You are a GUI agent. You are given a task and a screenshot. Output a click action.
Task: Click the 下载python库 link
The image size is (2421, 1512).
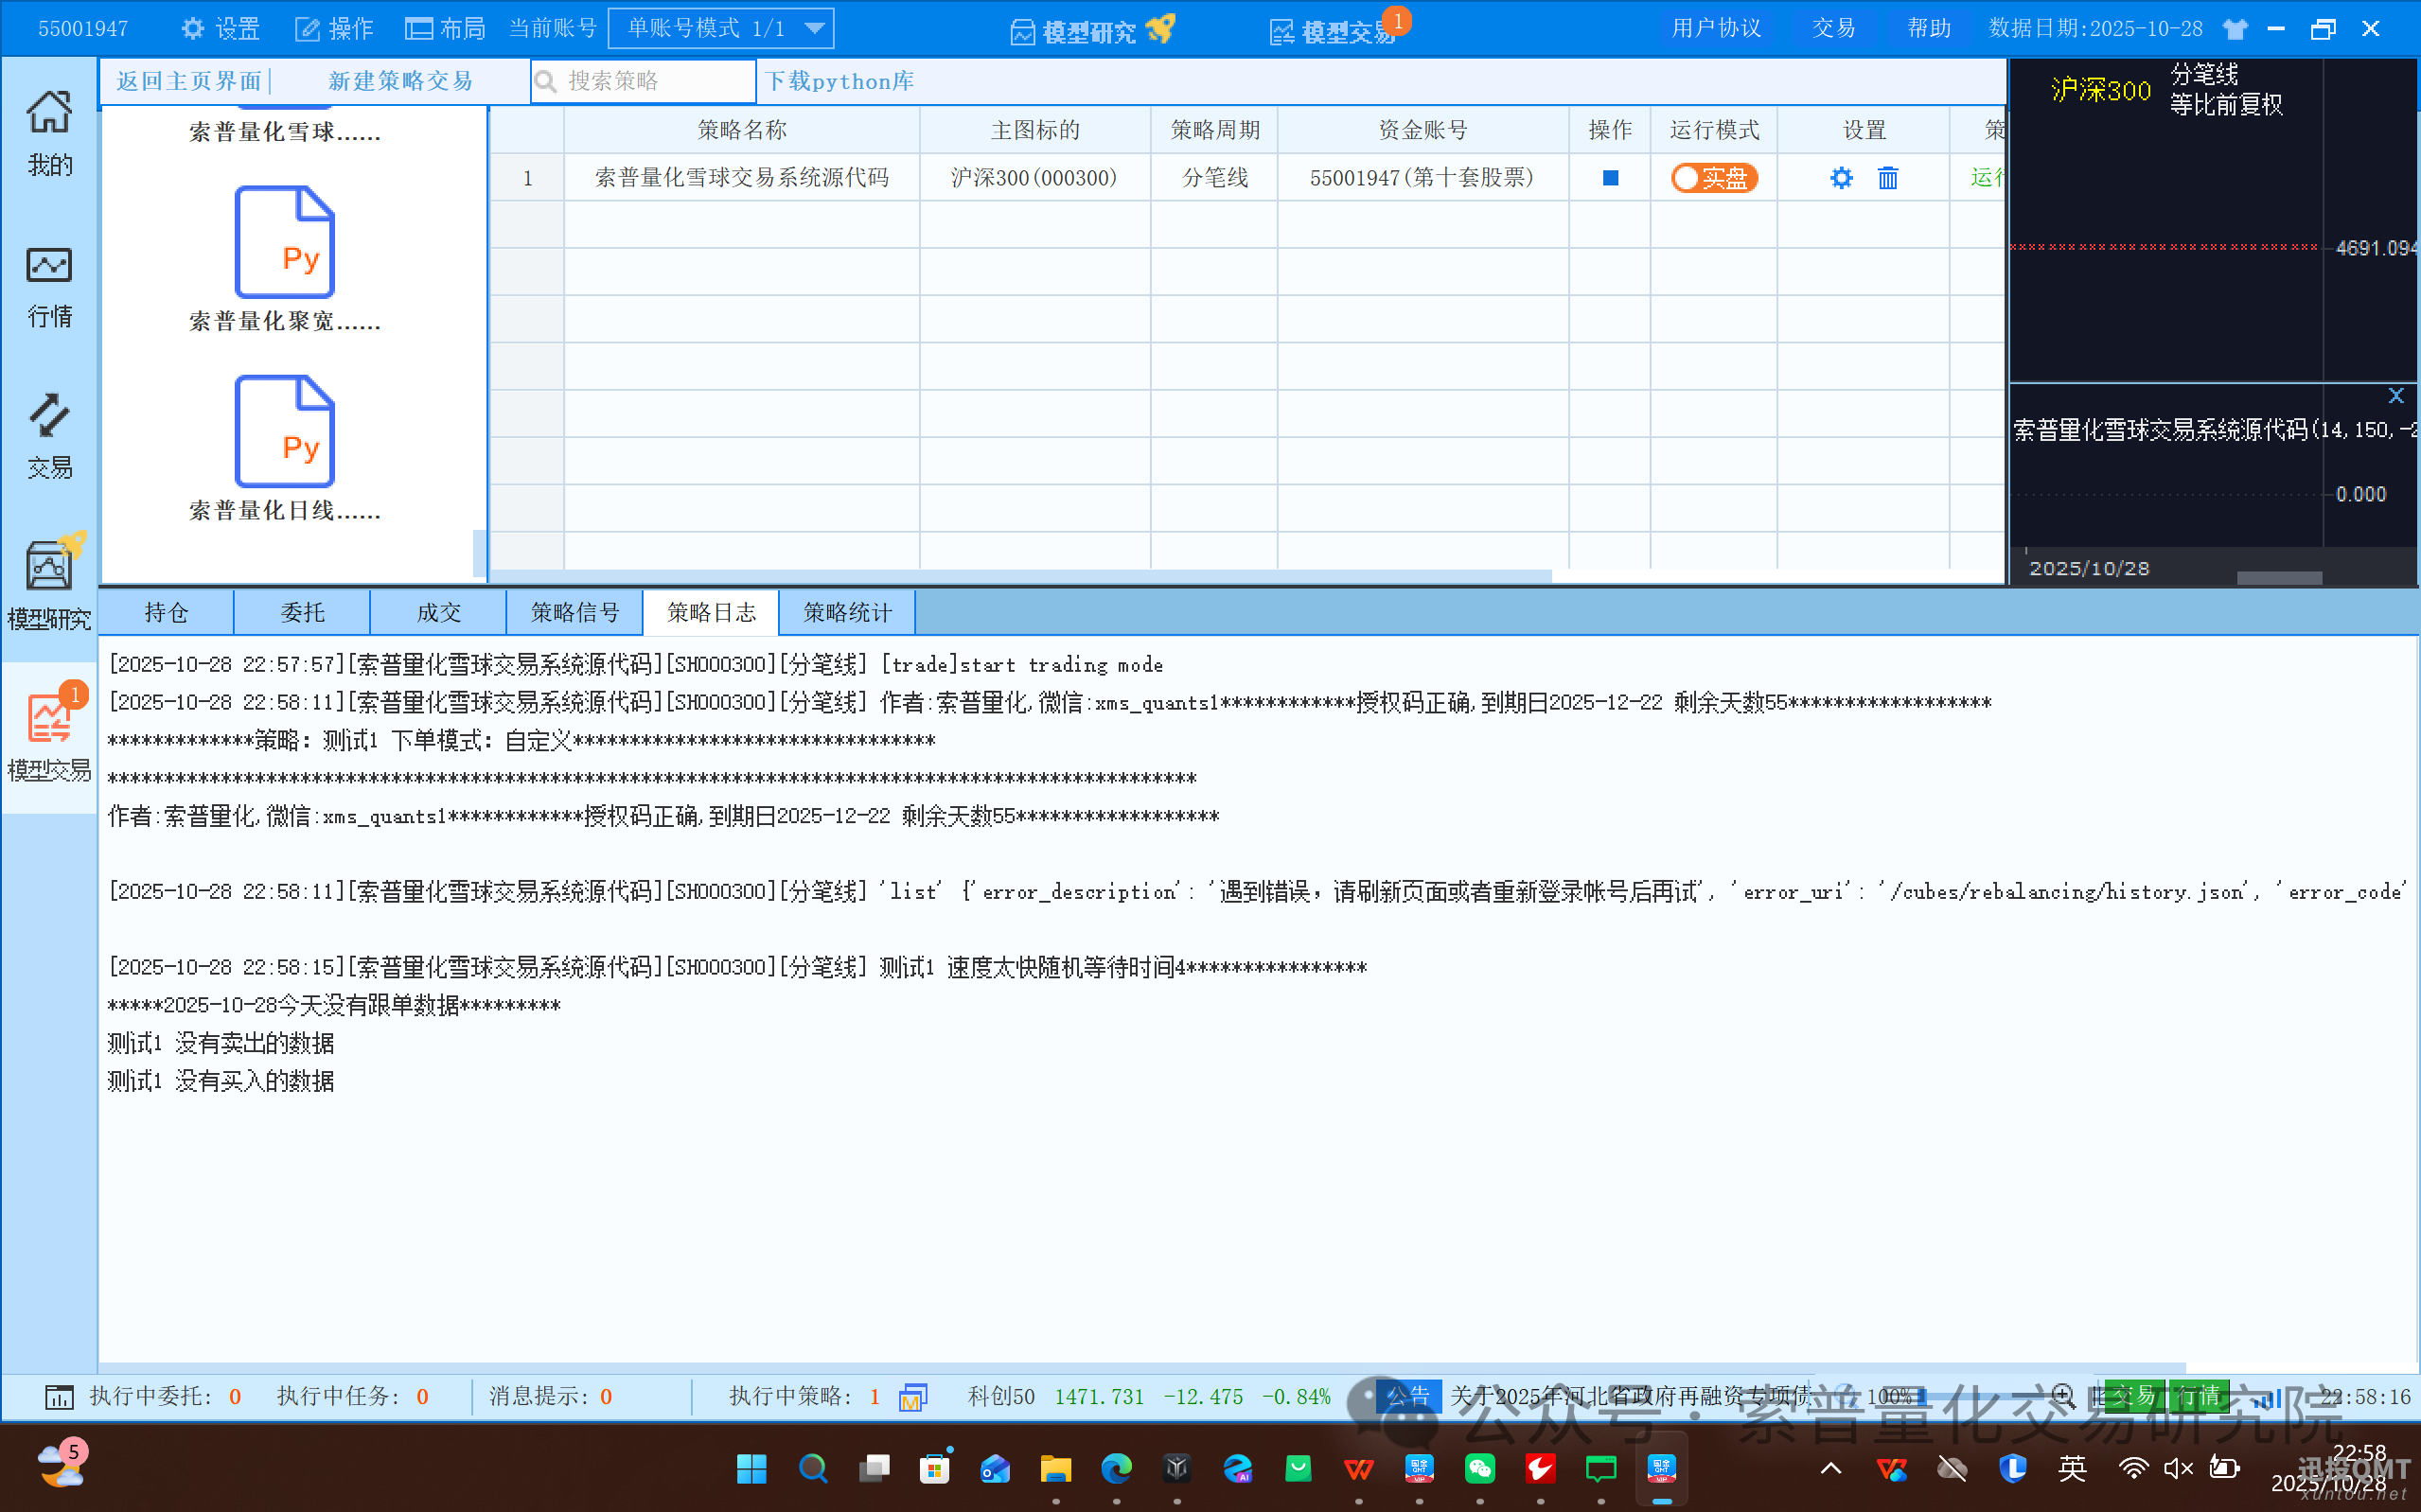point(840,81)
